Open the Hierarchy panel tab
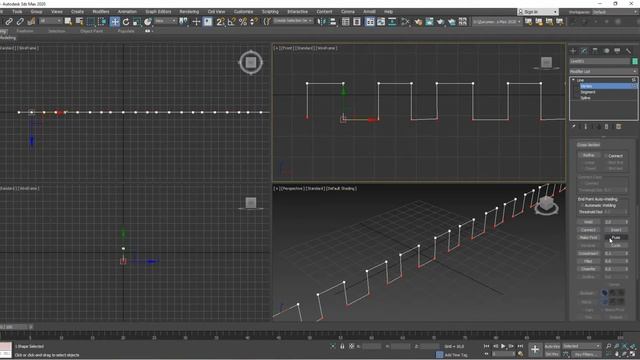The height and width of the screenshot is (360, 640). click(595, 51)
